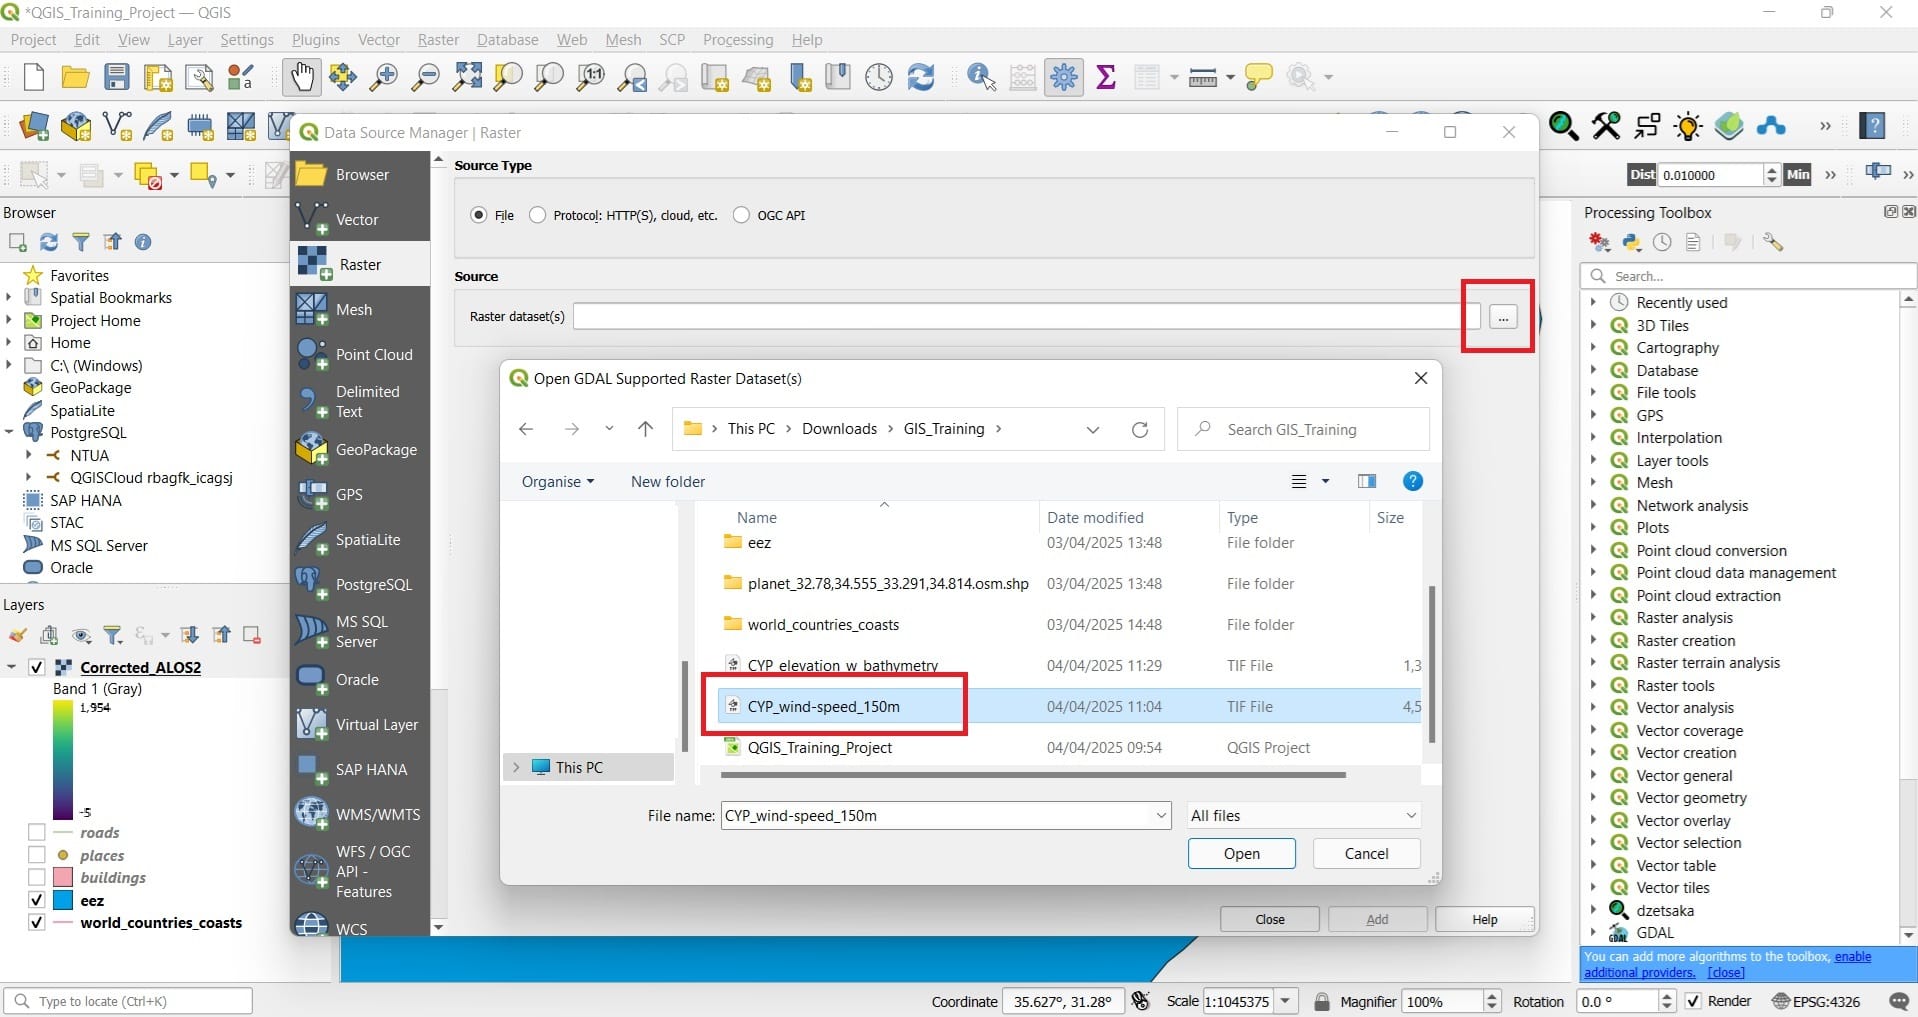Click Close in Data Source Manager

(x=1270, y=919)
